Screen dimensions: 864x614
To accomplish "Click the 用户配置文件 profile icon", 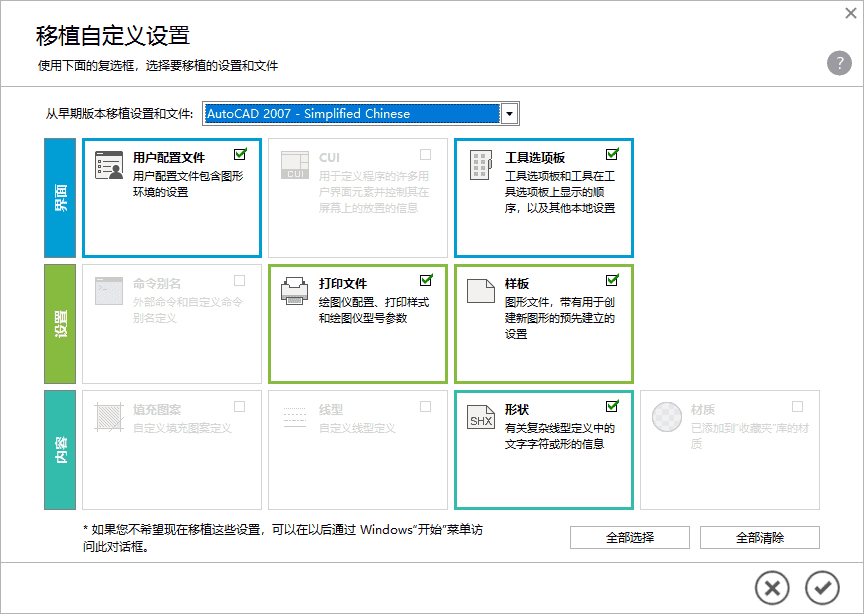I will tap(109, 164).
